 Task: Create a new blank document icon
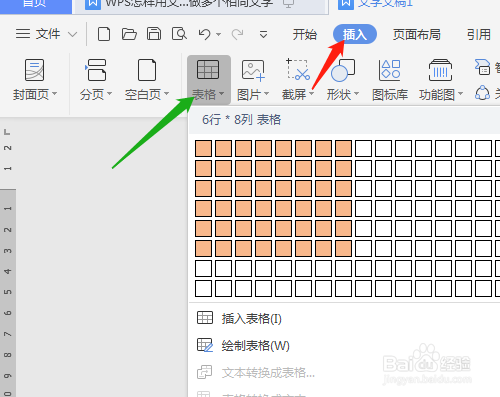click(104, 34)
